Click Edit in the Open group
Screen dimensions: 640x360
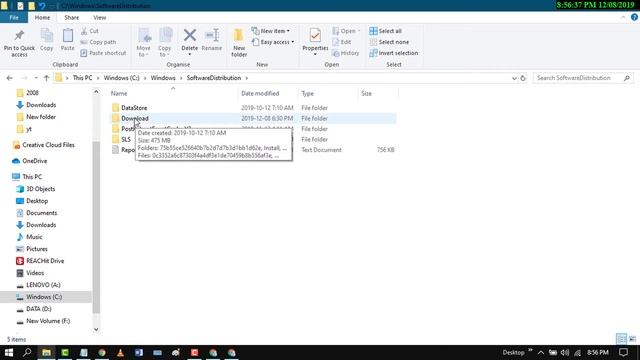click(x=342, y=42)
